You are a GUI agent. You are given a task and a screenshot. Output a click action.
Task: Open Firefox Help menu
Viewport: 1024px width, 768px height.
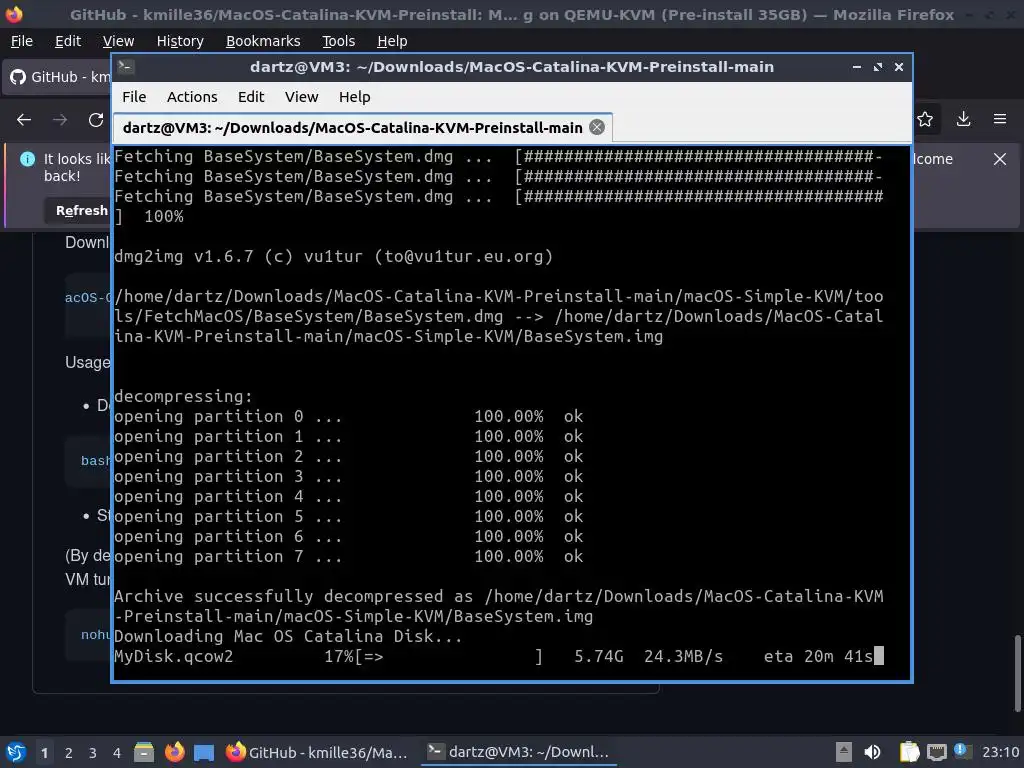(x=392, y=41)
